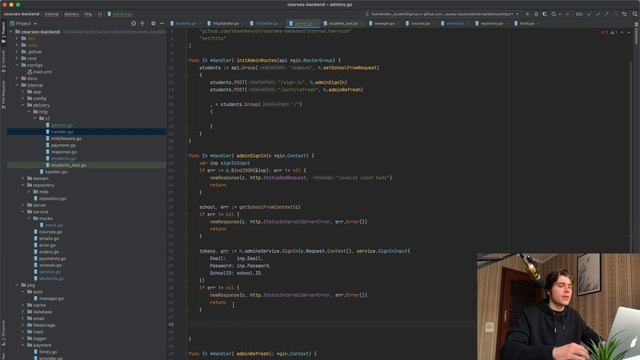
Task: Collapse the service folder
Action: tap(23, 211)
